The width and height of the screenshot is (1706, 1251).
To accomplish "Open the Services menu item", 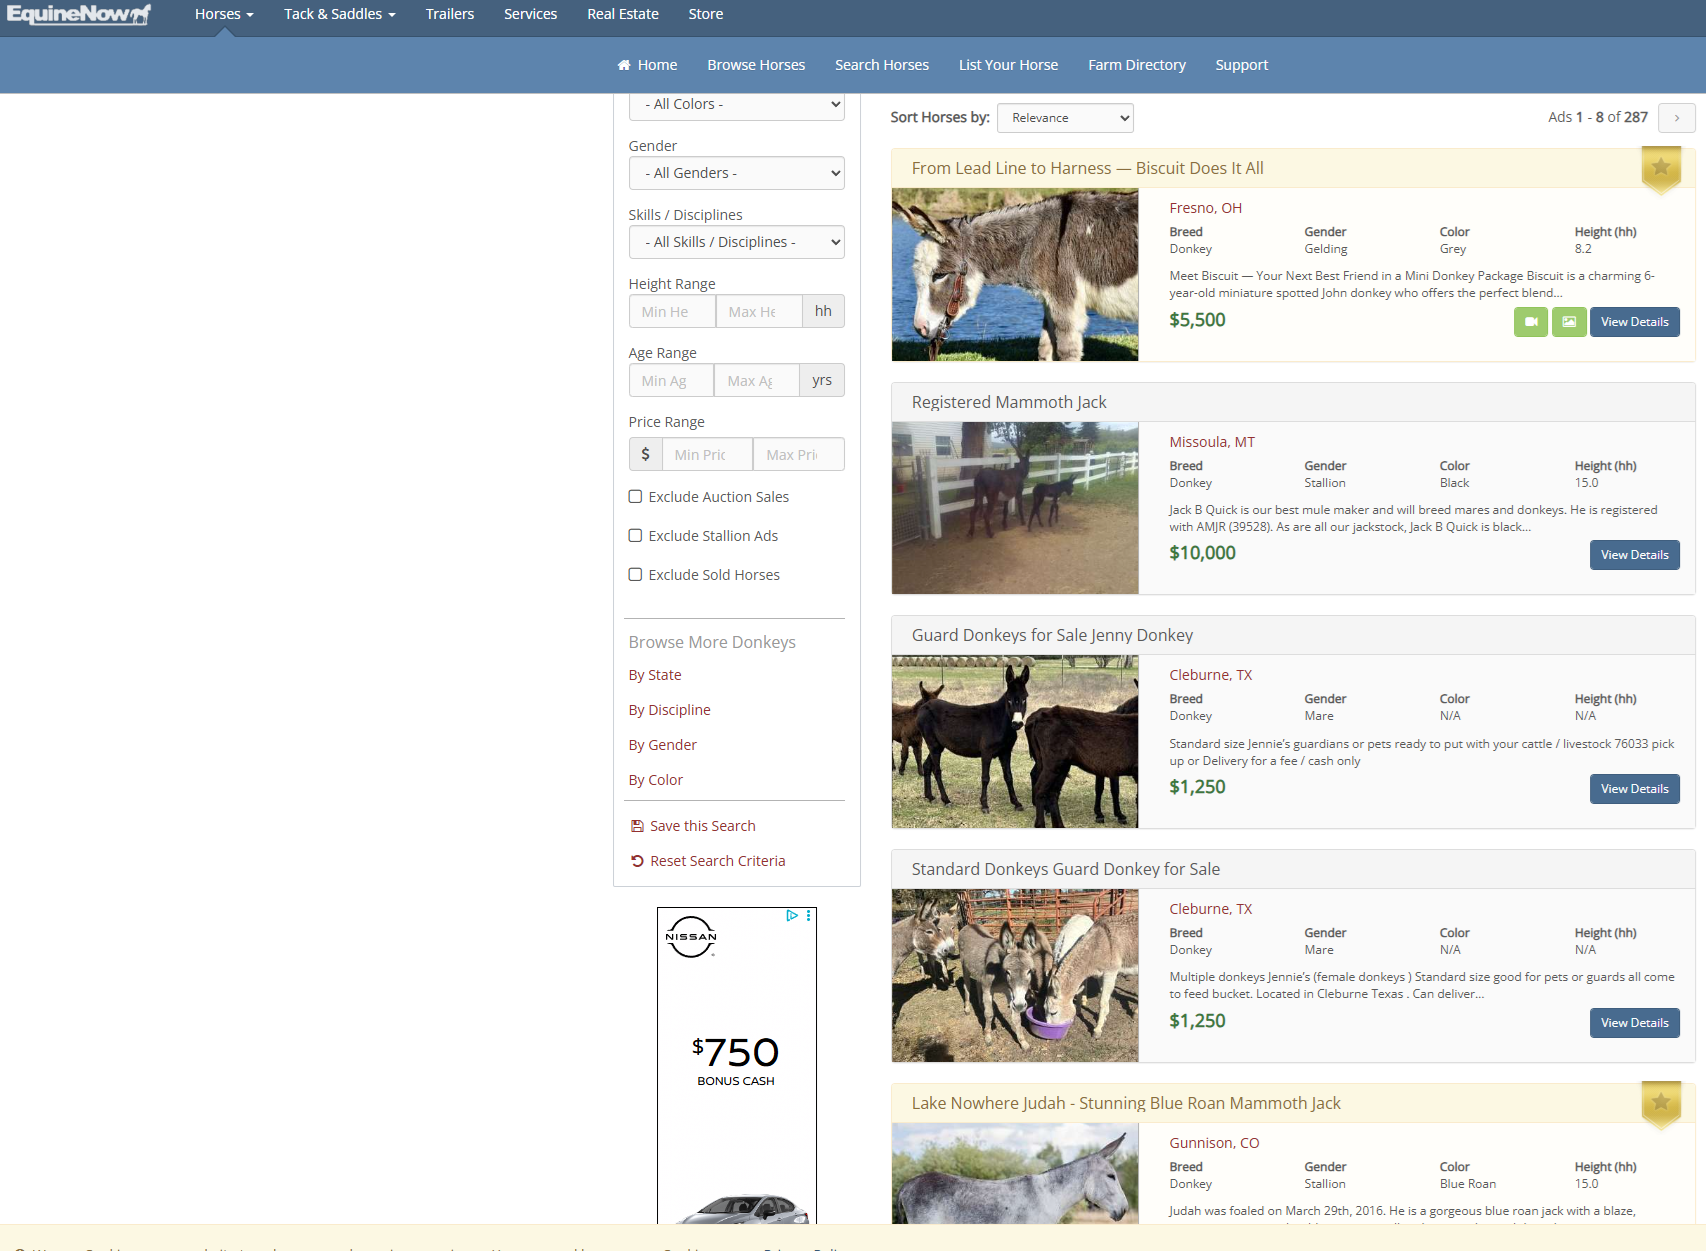I will 531,14.
